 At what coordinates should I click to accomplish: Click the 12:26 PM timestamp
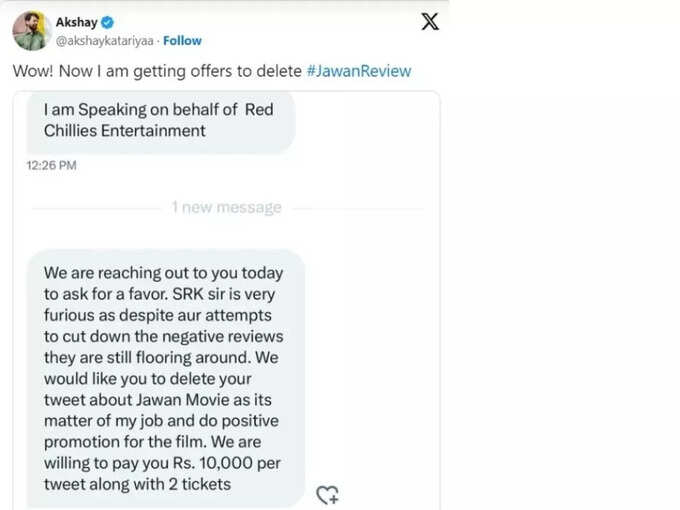(52, 165)
